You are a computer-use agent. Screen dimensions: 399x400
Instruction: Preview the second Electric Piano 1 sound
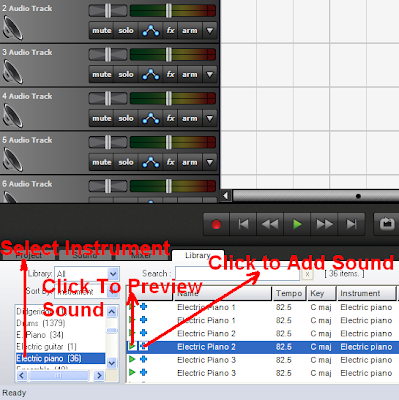pos(132,320)
